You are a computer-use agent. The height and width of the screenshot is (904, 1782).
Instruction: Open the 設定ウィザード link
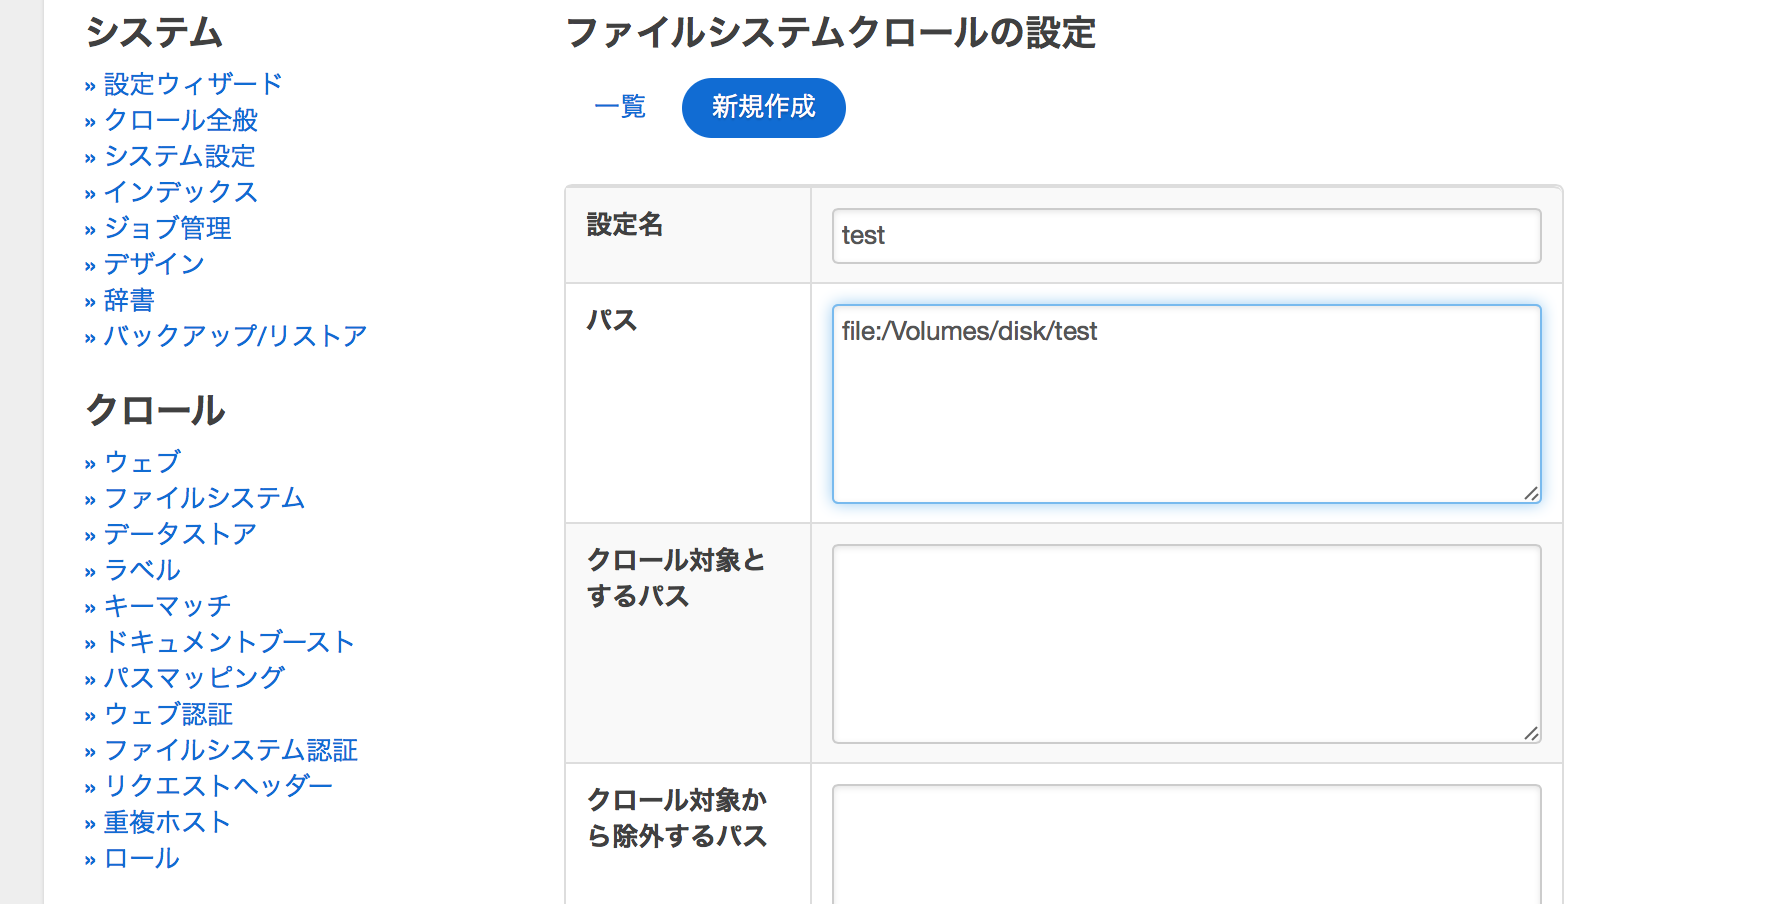(192, 85)
